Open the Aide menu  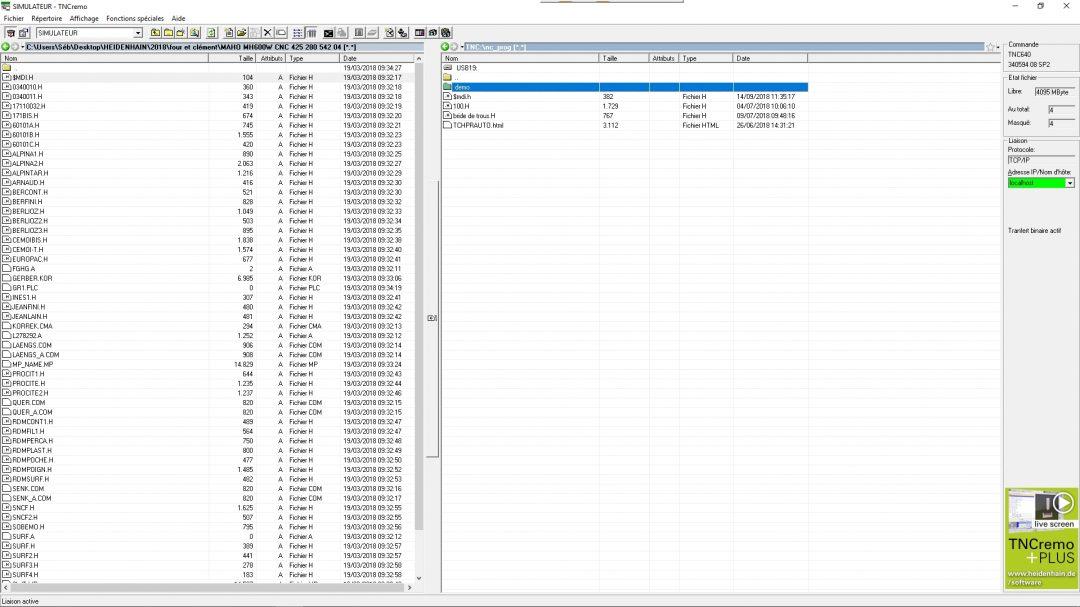pyautogui.click(x=178, y=19)
